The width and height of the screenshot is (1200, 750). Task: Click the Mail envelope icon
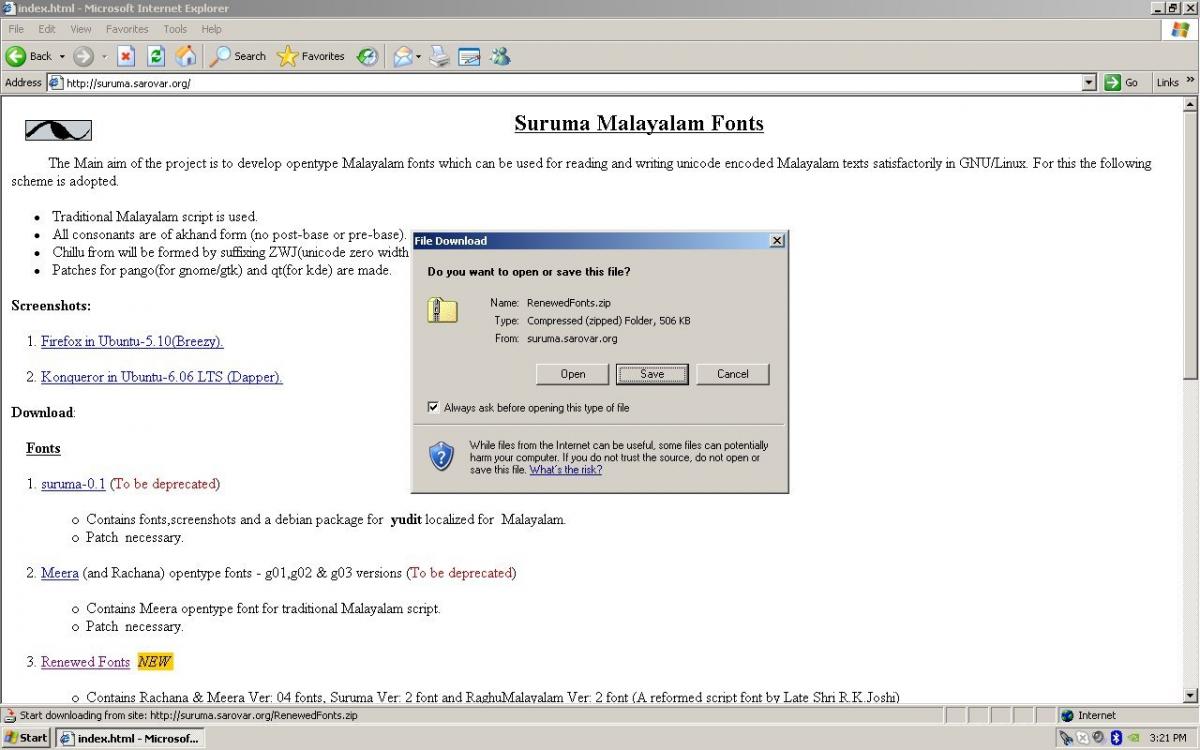(x=402, y=56)
